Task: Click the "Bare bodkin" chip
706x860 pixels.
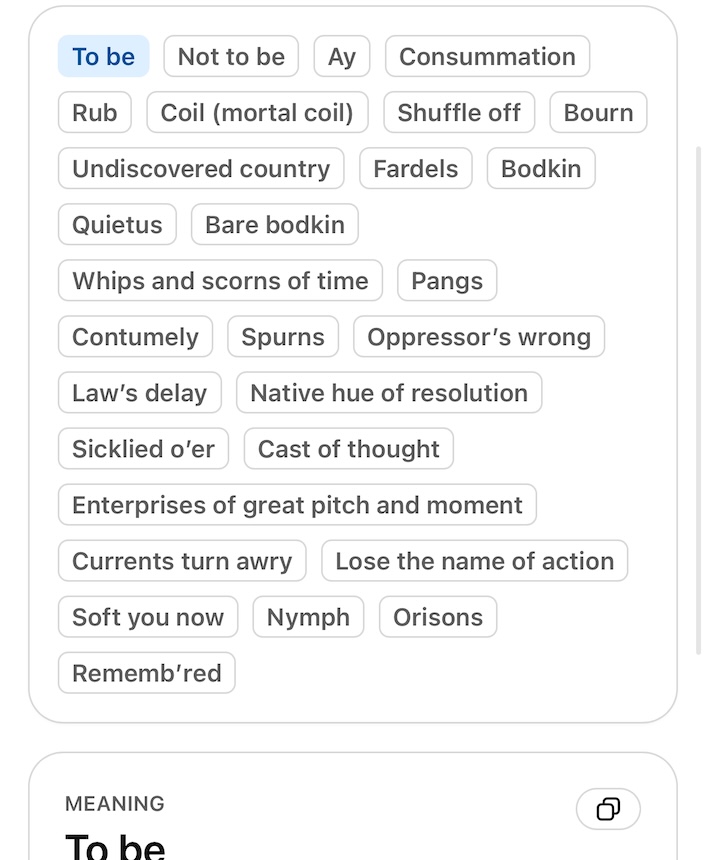Action: point(274,225)
